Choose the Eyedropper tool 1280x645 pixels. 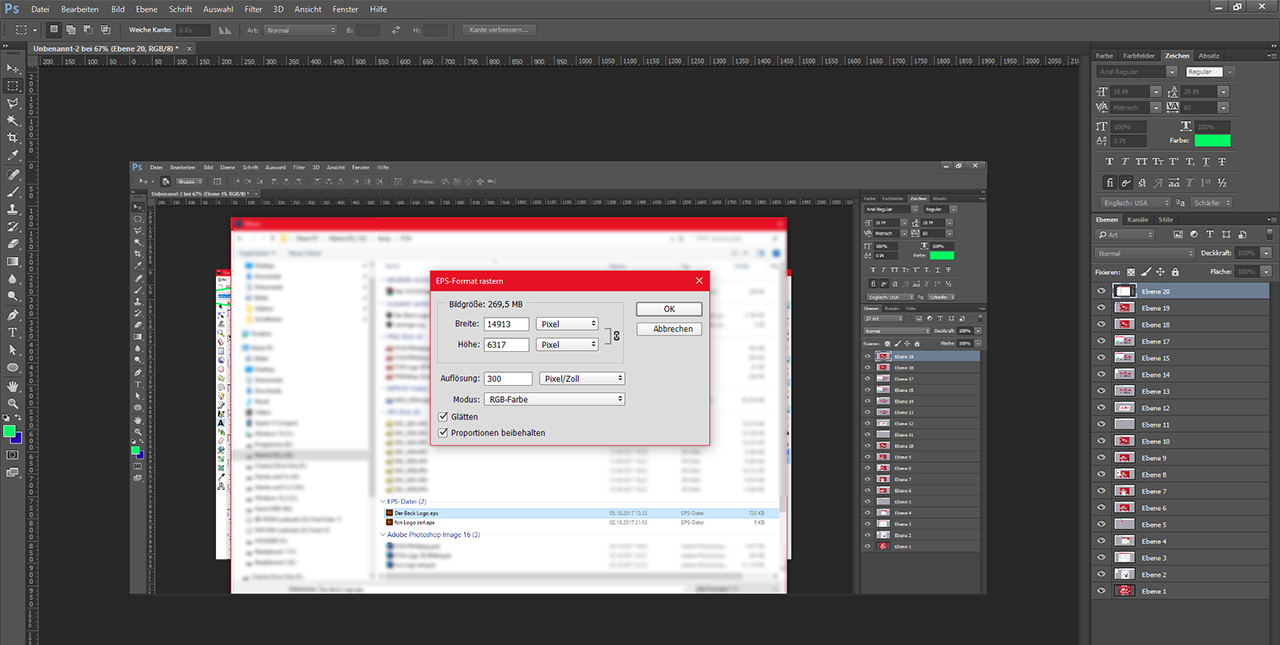click(13, 156)
